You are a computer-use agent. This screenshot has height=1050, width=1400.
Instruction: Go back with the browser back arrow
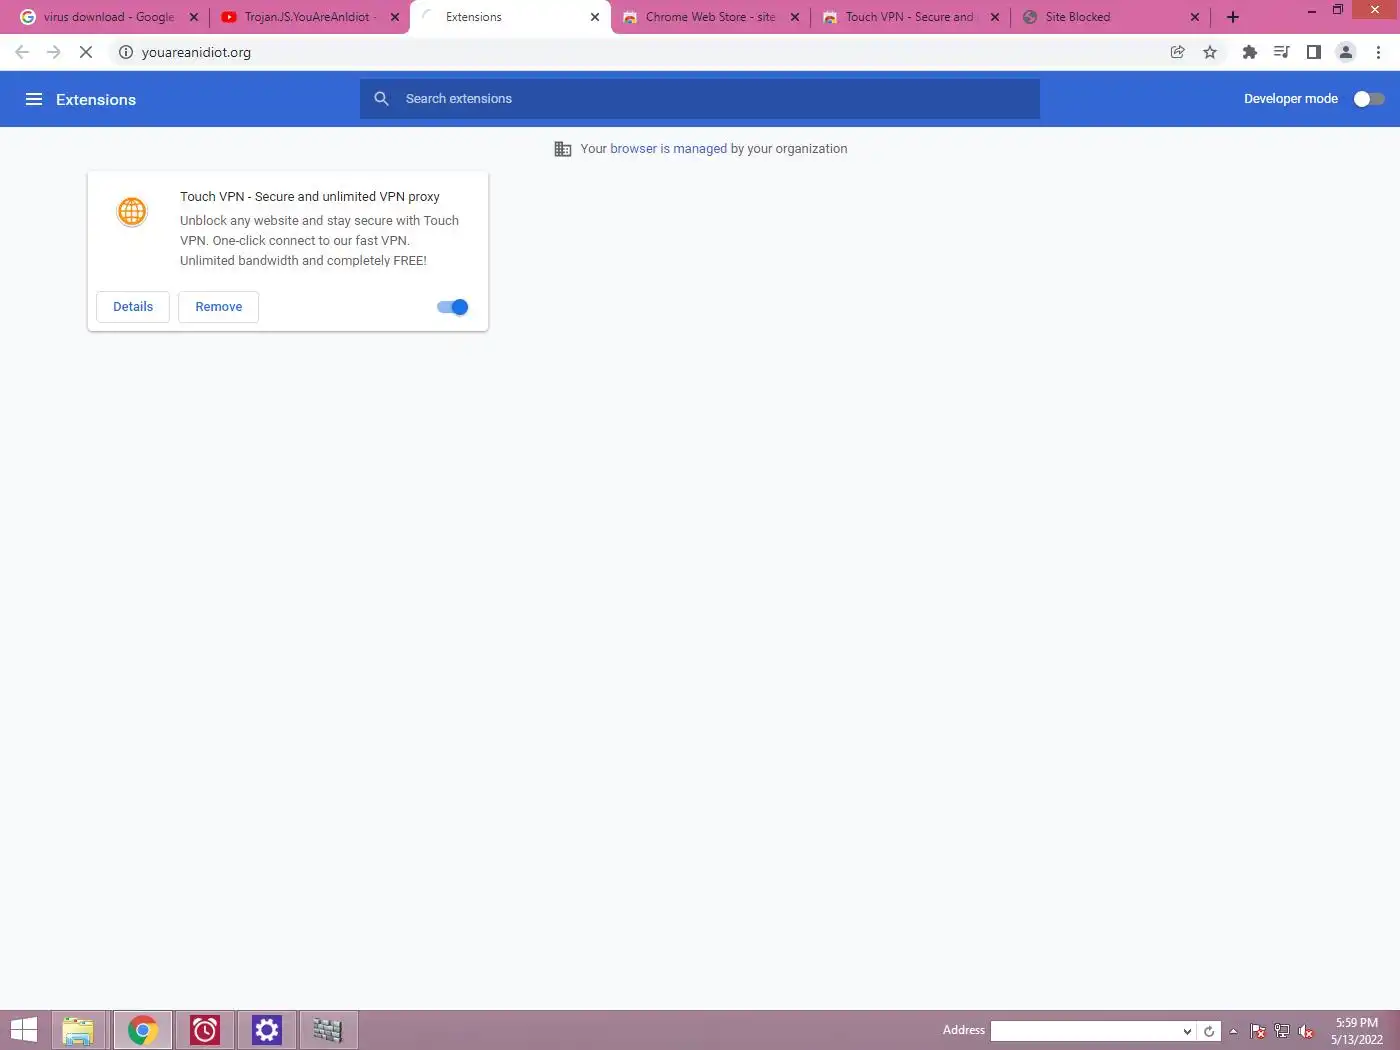22,52
